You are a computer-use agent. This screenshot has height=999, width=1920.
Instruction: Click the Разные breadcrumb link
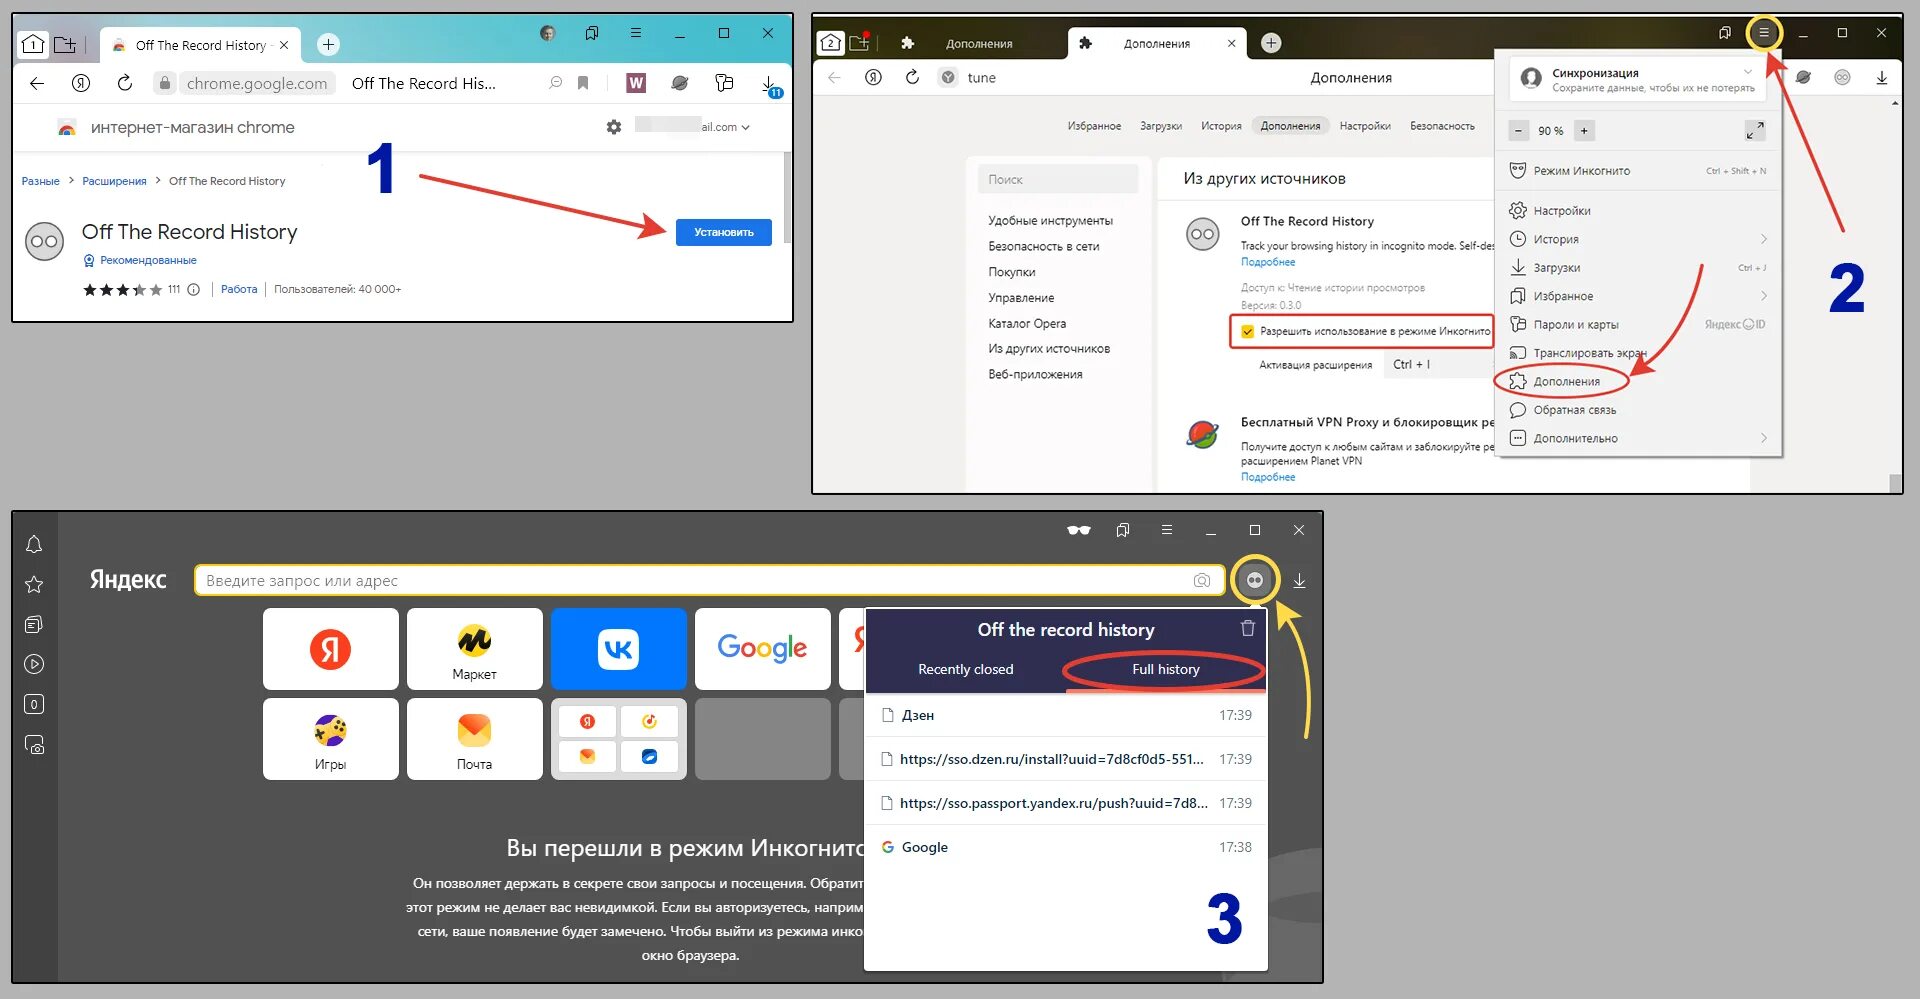pyautogui.click(x=41, y=181)
